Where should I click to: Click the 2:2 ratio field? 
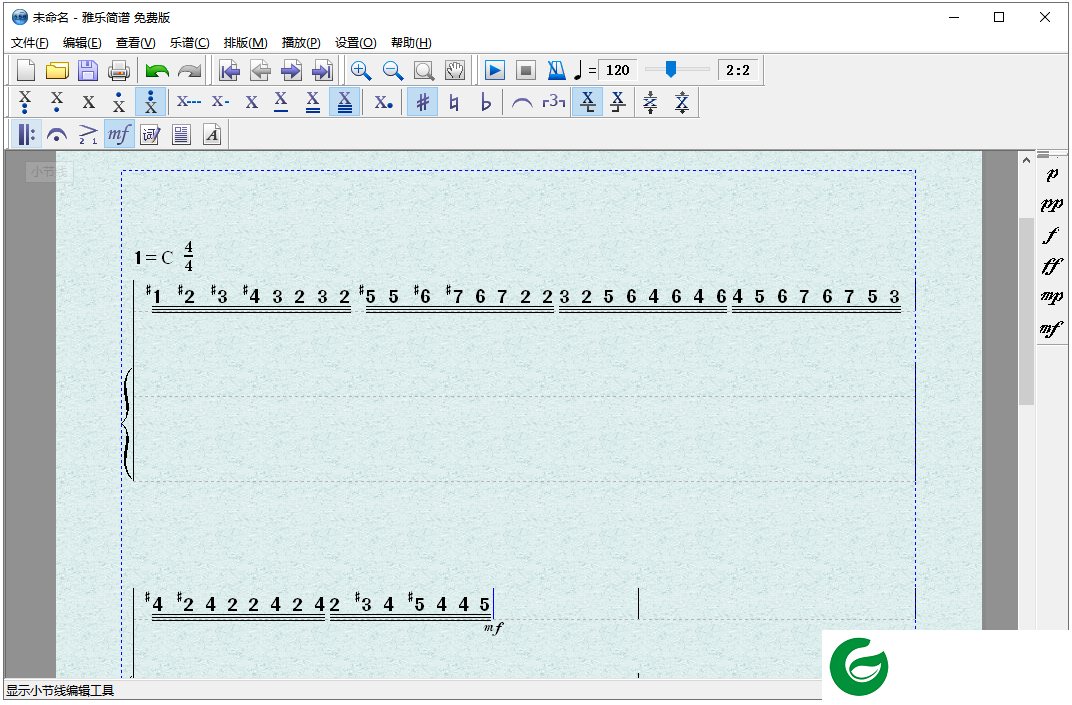pyautogui.click(x=738, y=70)
